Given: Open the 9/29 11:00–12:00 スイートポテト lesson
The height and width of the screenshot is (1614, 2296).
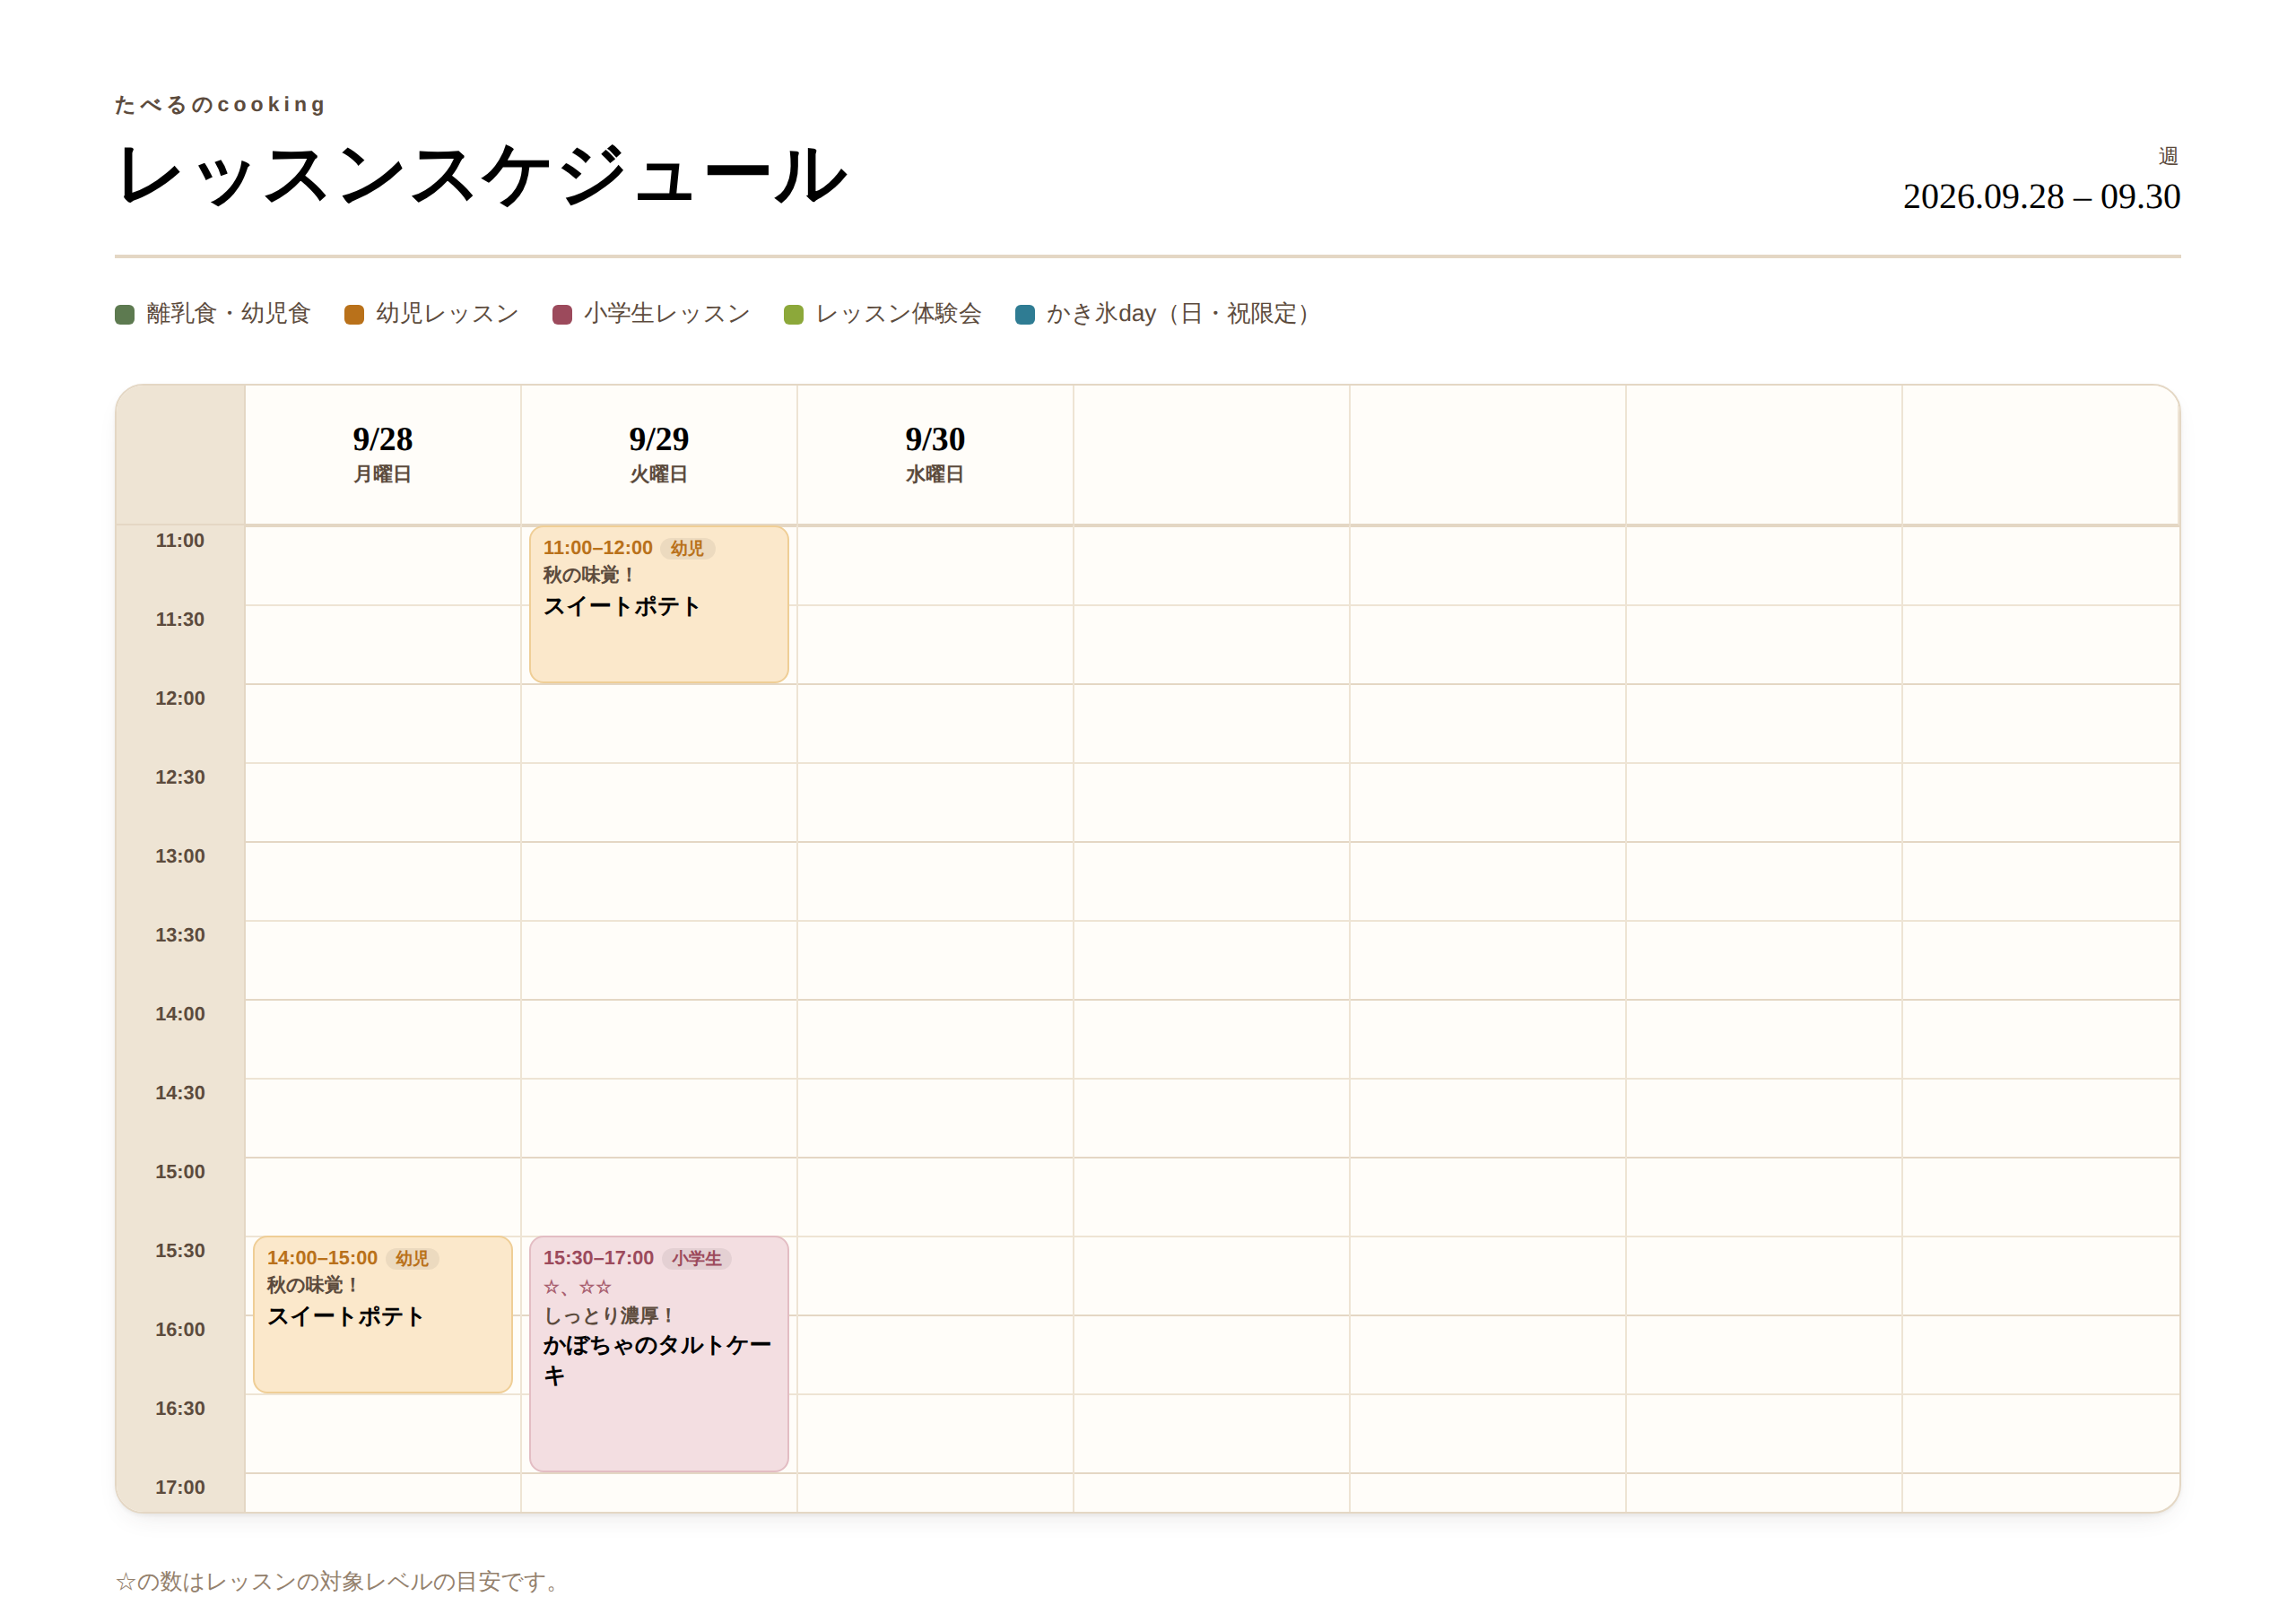Looking at the screenshot, I should 659,605.
